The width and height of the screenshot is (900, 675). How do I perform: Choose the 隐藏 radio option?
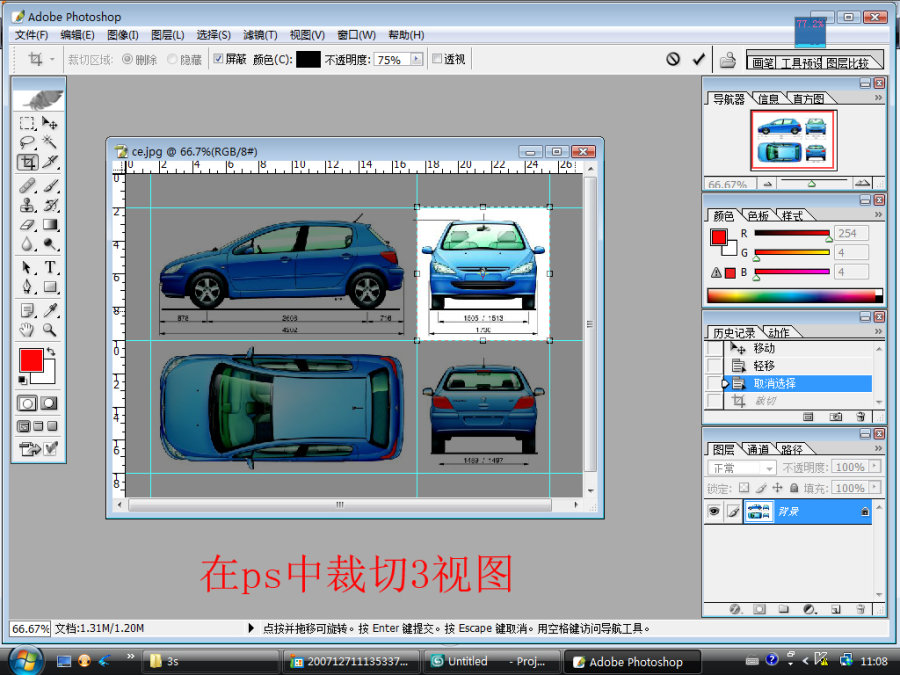pos(172,59)
